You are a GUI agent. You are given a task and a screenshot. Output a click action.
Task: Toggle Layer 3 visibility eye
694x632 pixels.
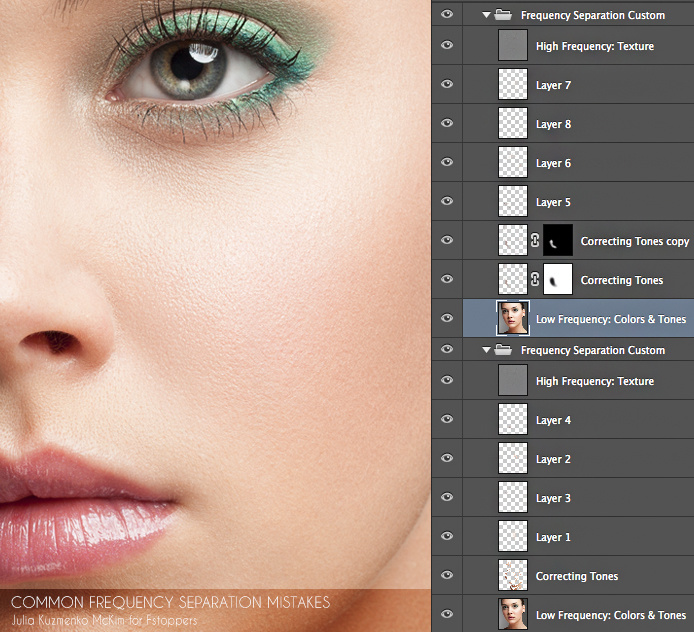pyautogui.click(x=447, y=497)
